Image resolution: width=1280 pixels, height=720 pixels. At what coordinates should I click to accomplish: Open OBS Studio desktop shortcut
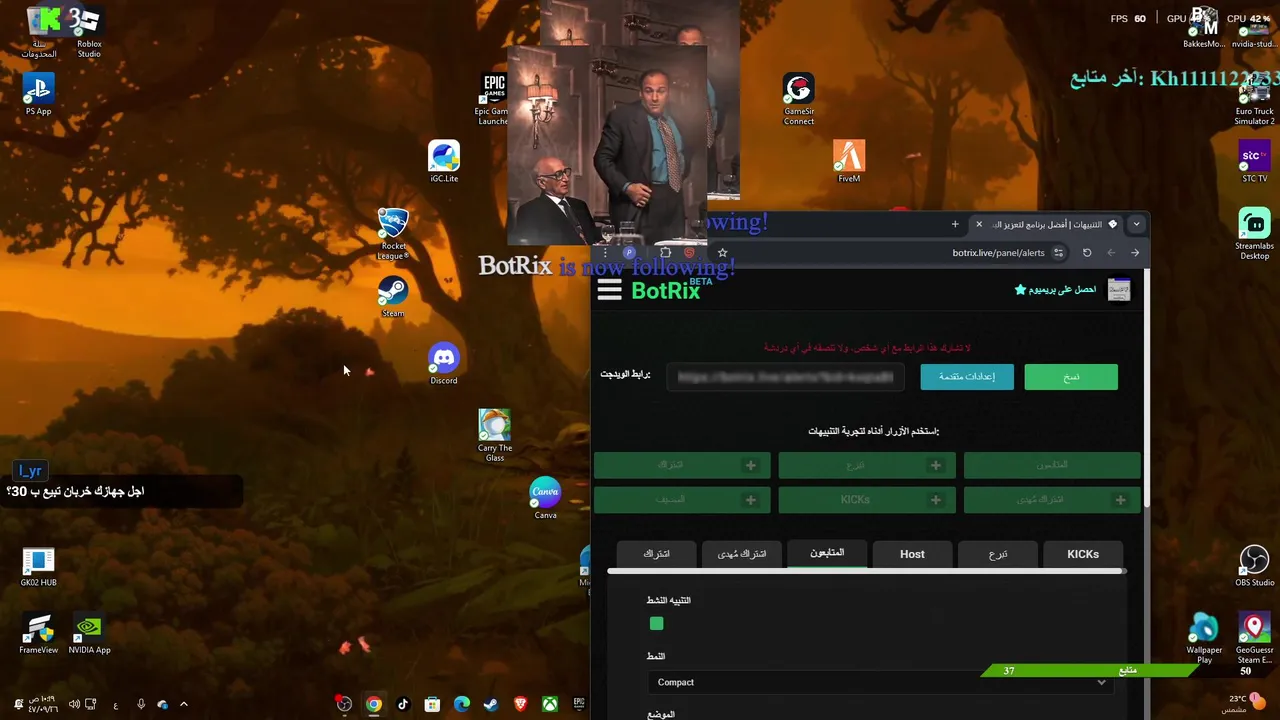tap(1254, 566)
